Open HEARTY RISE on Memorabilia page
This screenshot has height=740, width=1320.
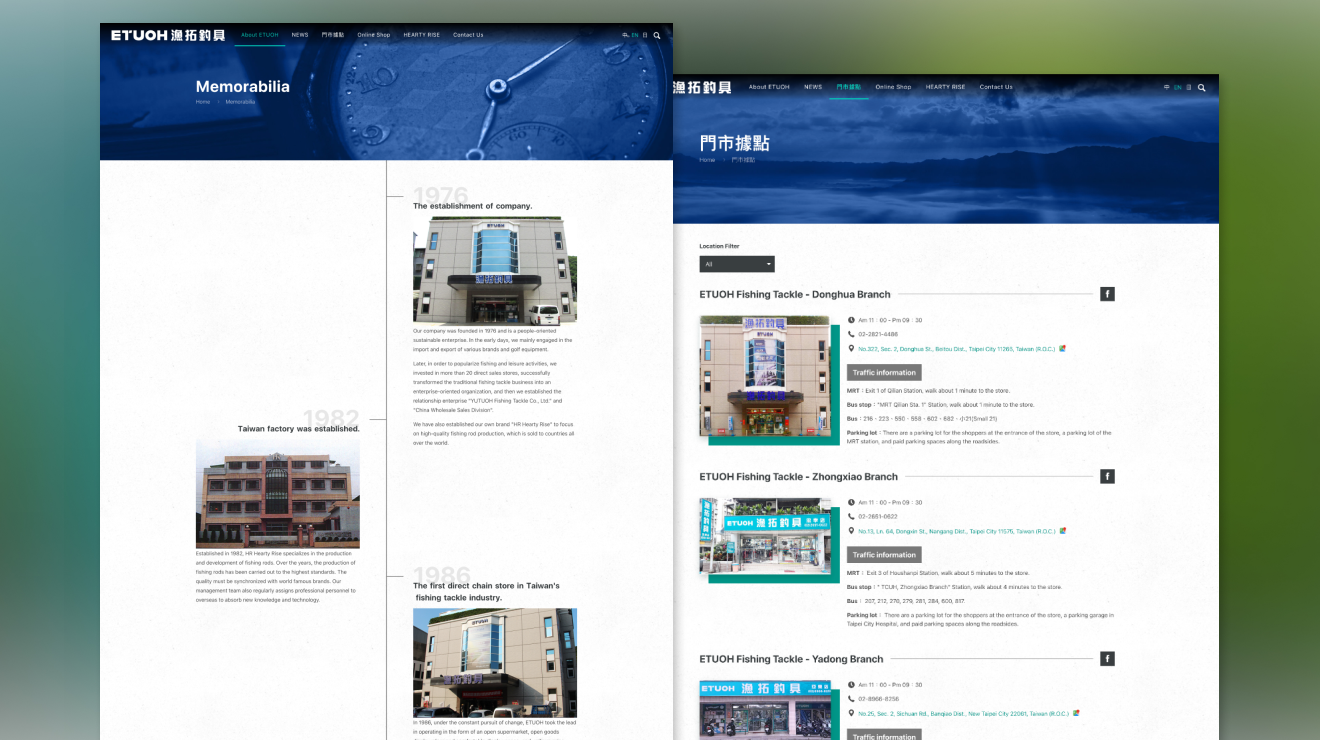[422, 35]
